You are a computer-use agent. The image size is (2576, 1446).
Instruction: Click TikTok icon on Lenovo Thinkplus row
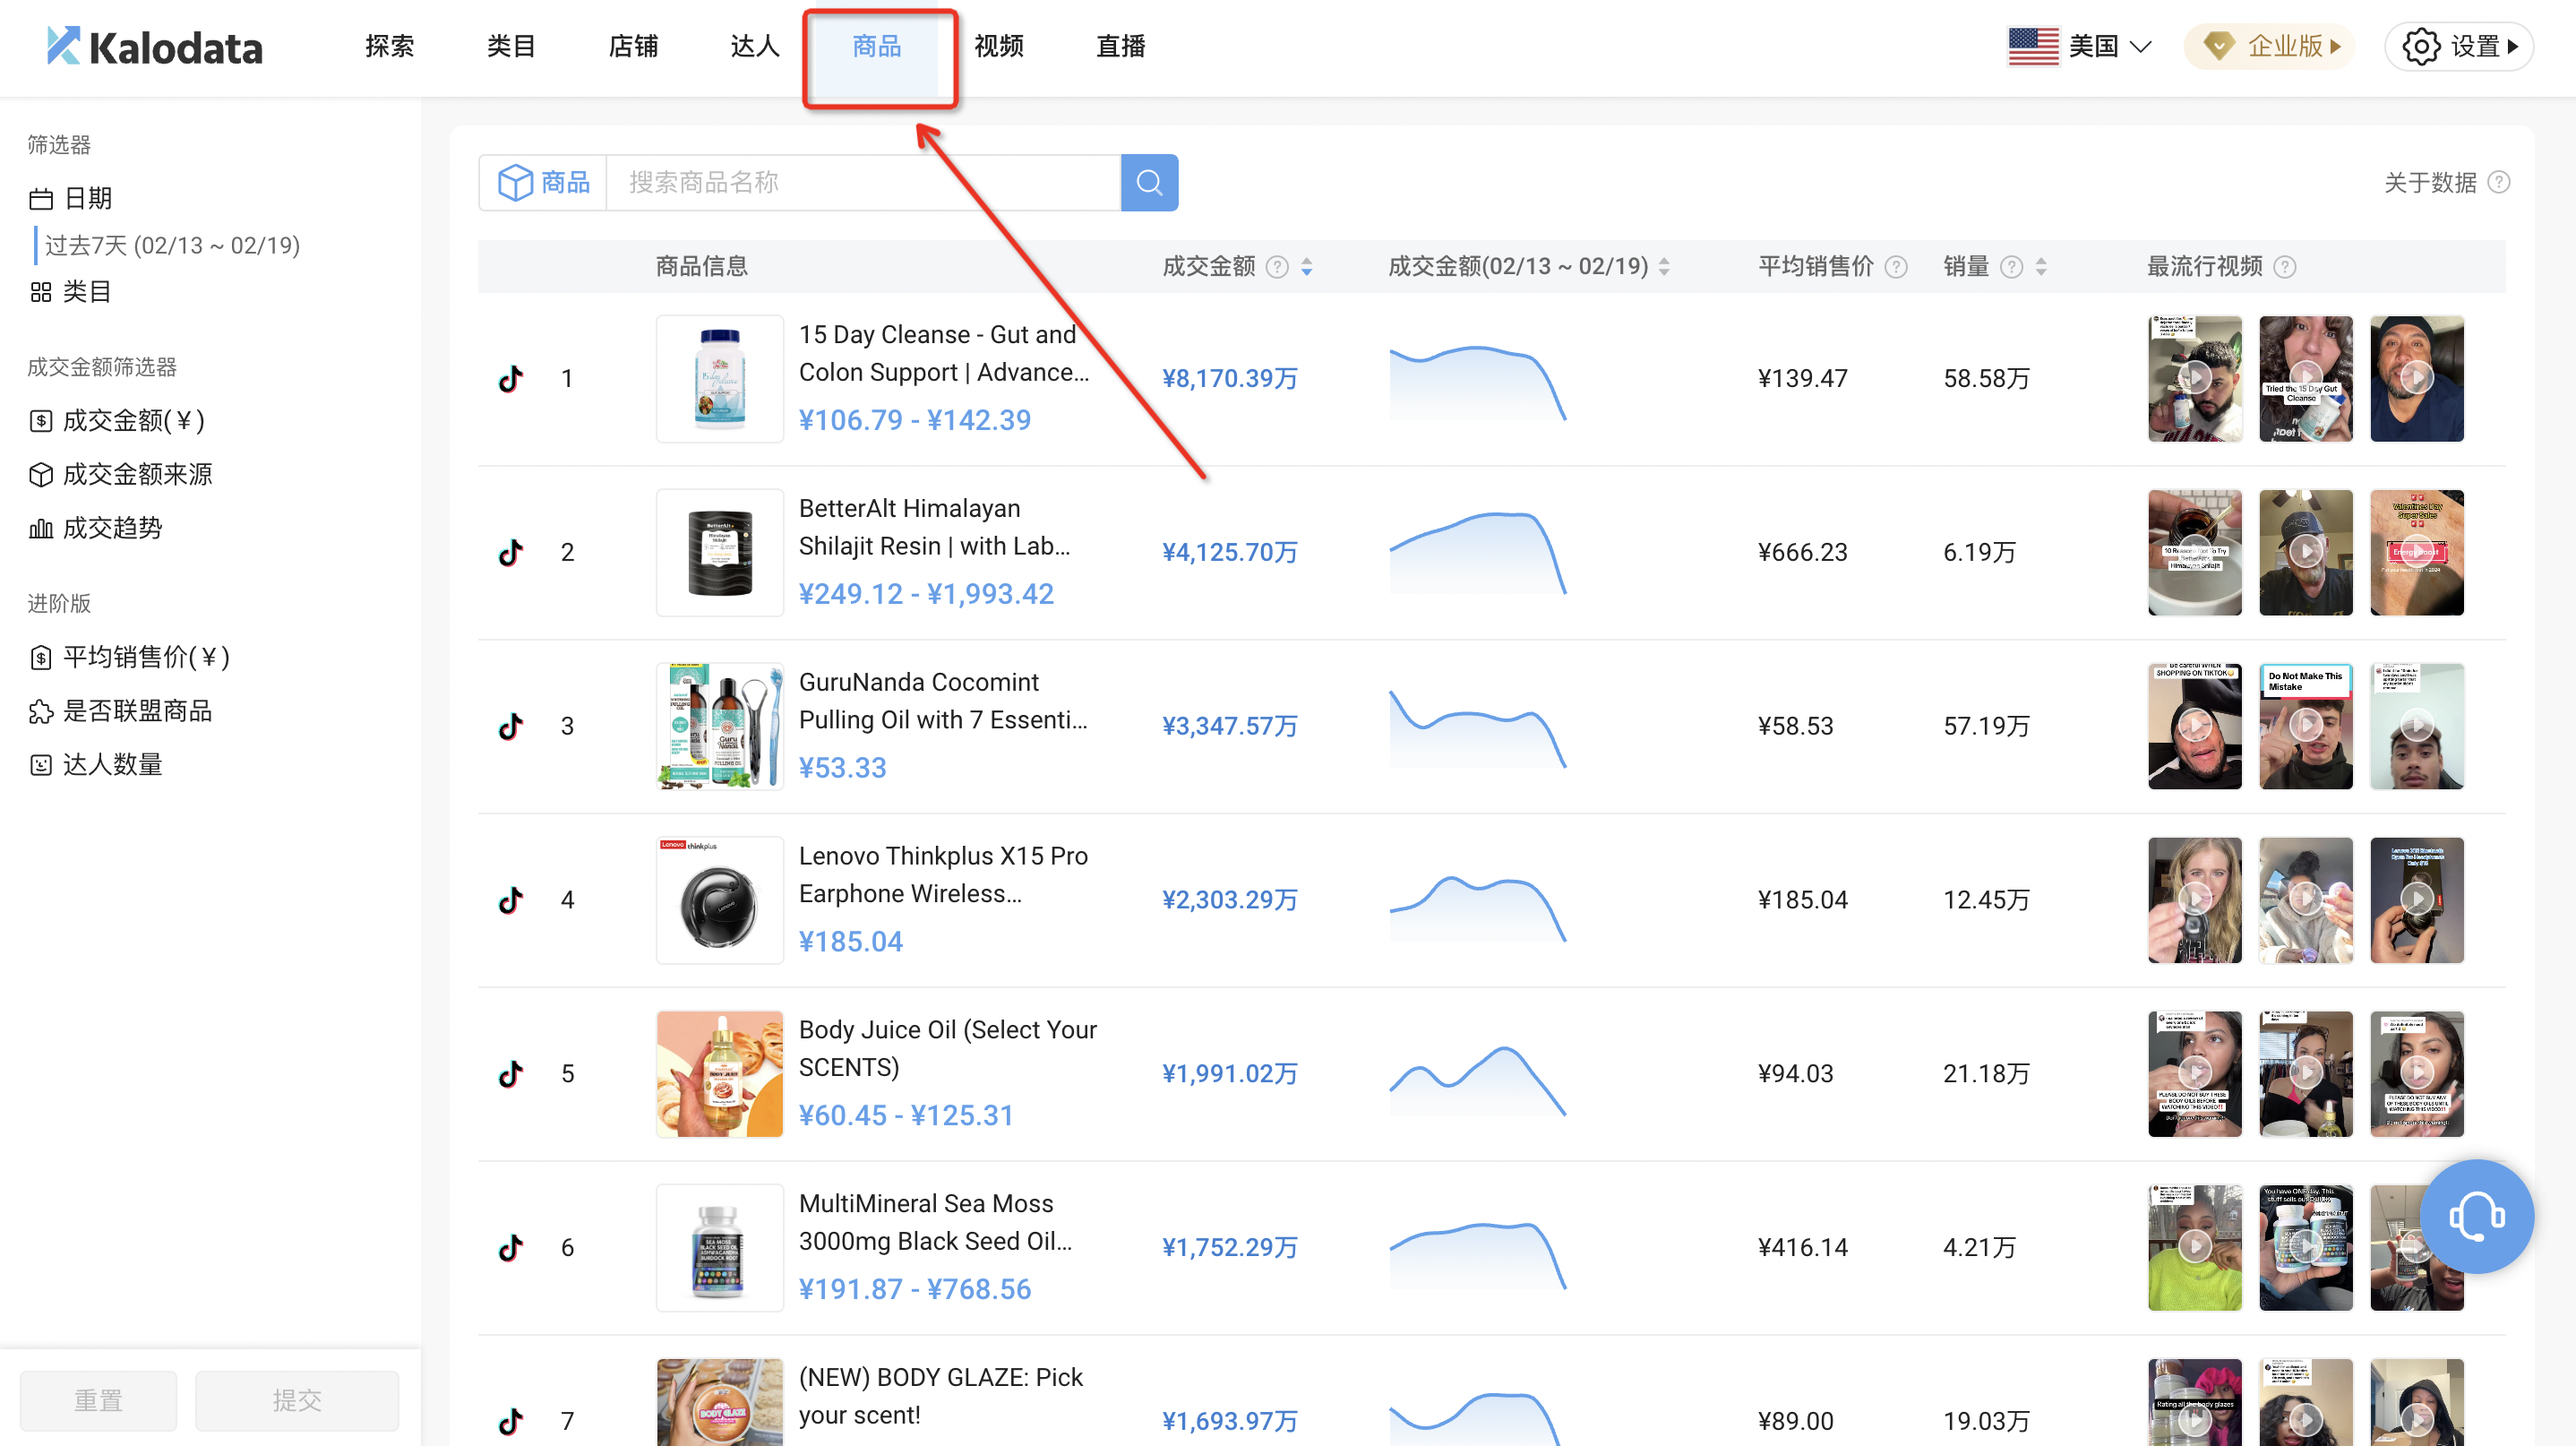coord(511,900)
